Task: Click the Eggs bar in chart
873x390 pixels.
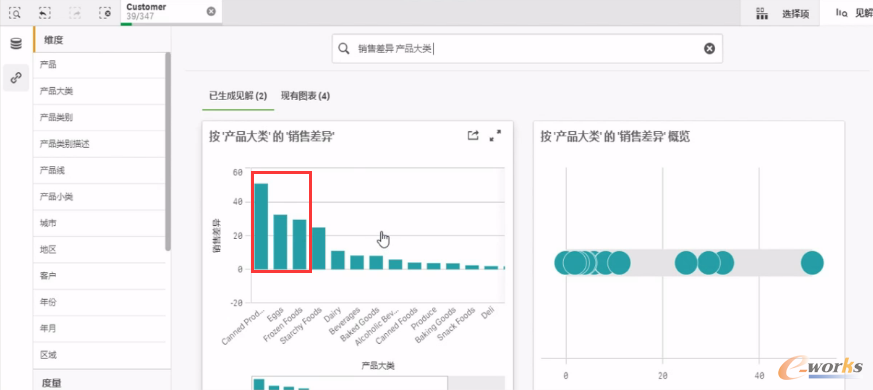Action: [x=280, y=242]
